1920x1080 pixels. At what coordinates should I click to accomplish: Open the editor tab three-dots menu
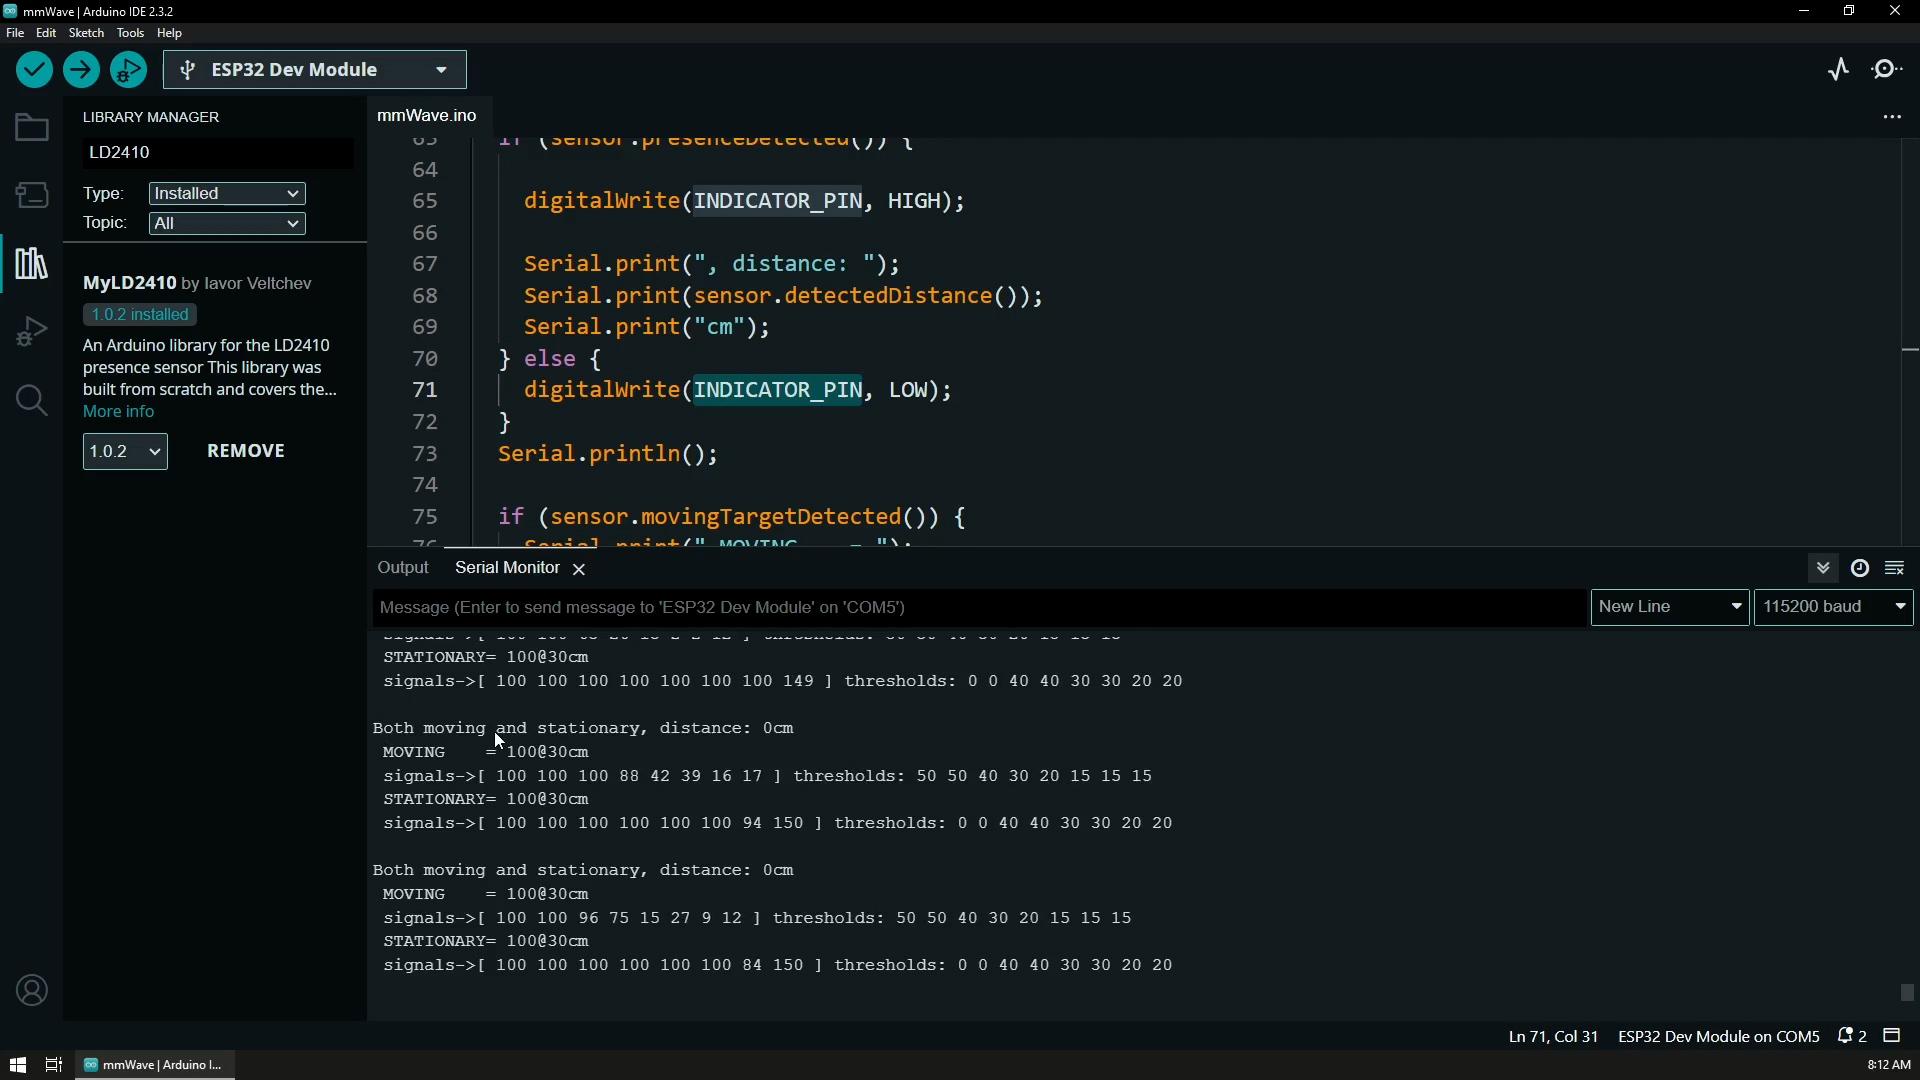[x=1892, y=118]
